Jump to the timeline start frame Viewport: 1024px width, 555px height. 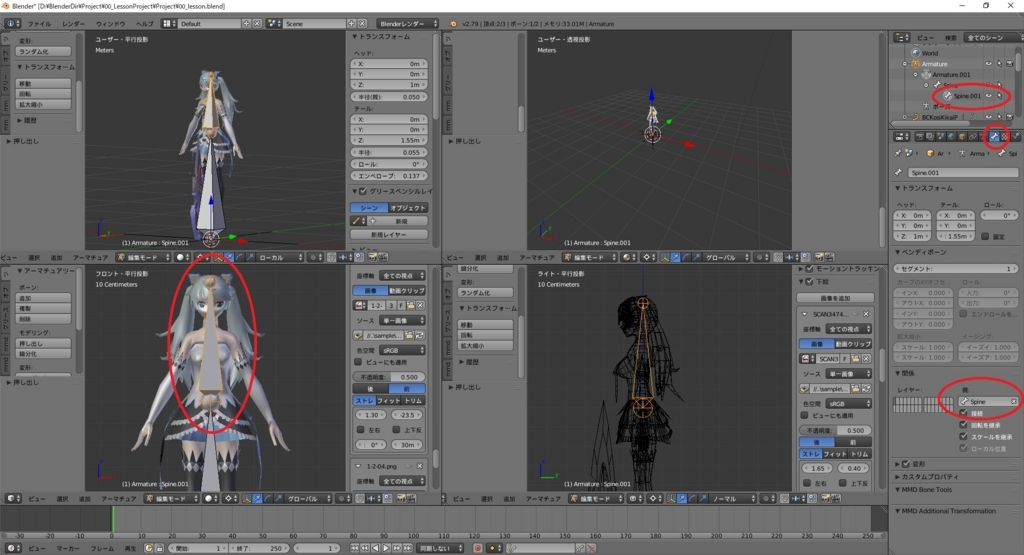click(355, 548)
